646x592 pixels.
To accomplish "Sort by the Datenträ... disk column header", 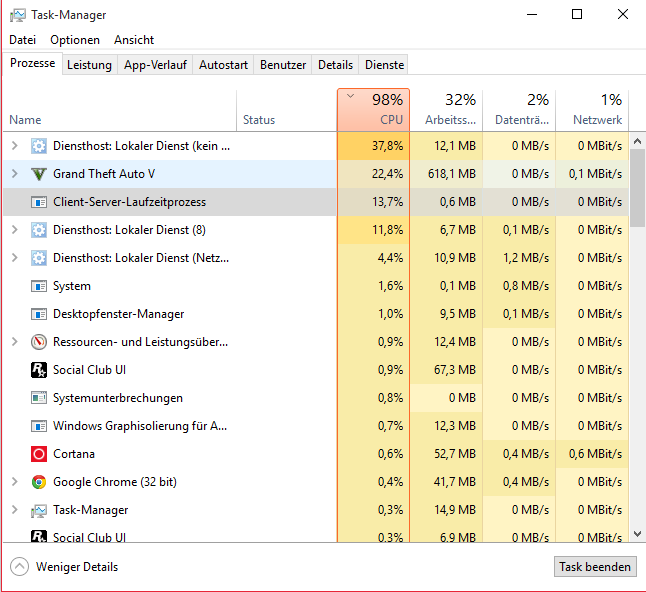I will [x=519, y=110].
